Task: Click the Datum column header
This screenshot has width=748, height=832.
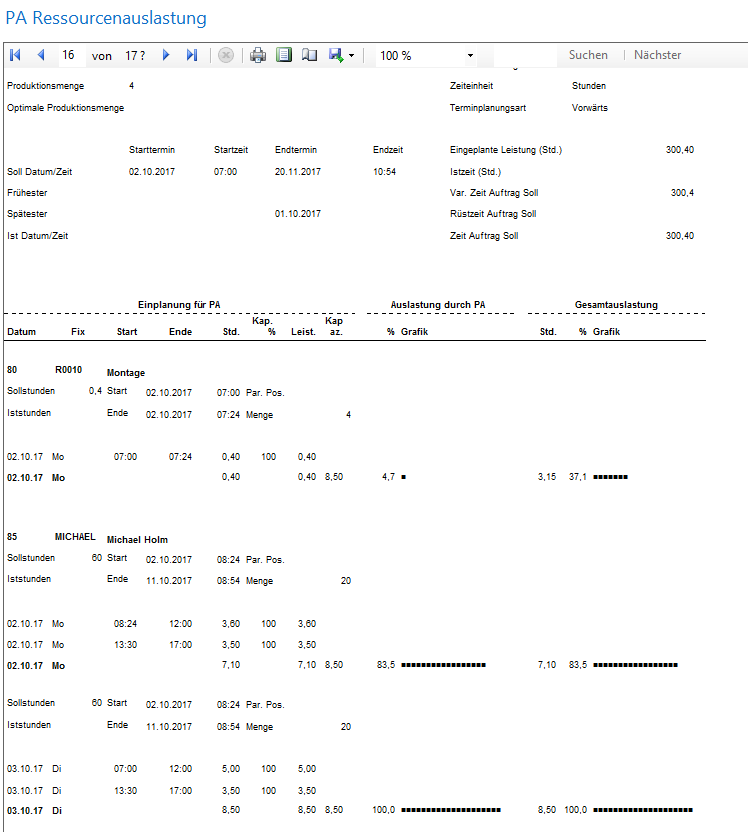Action: [x=22, y=332]
